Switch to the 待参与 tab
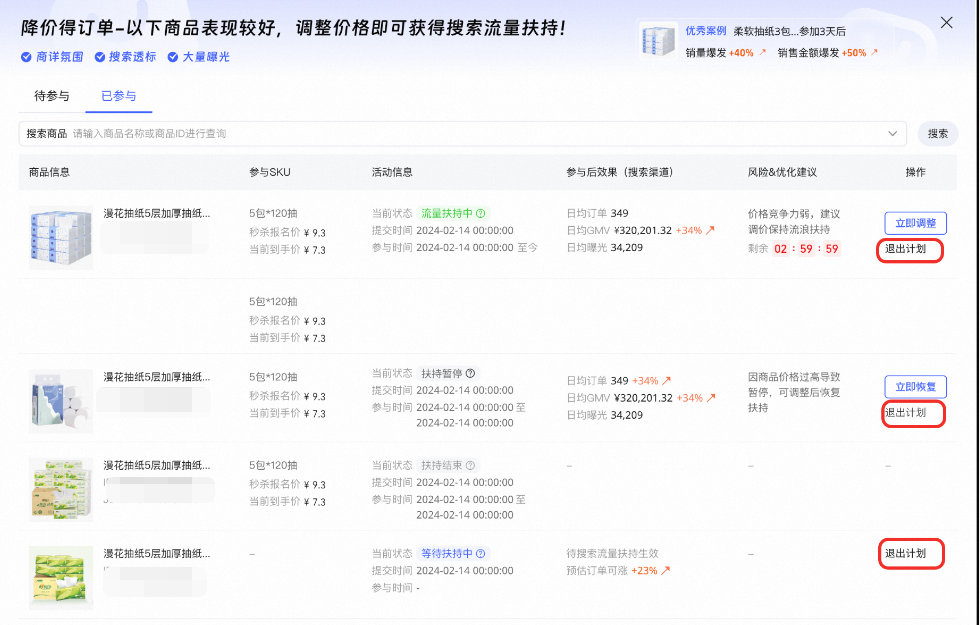Screen dimensions: 980x625 click(52, 96)
